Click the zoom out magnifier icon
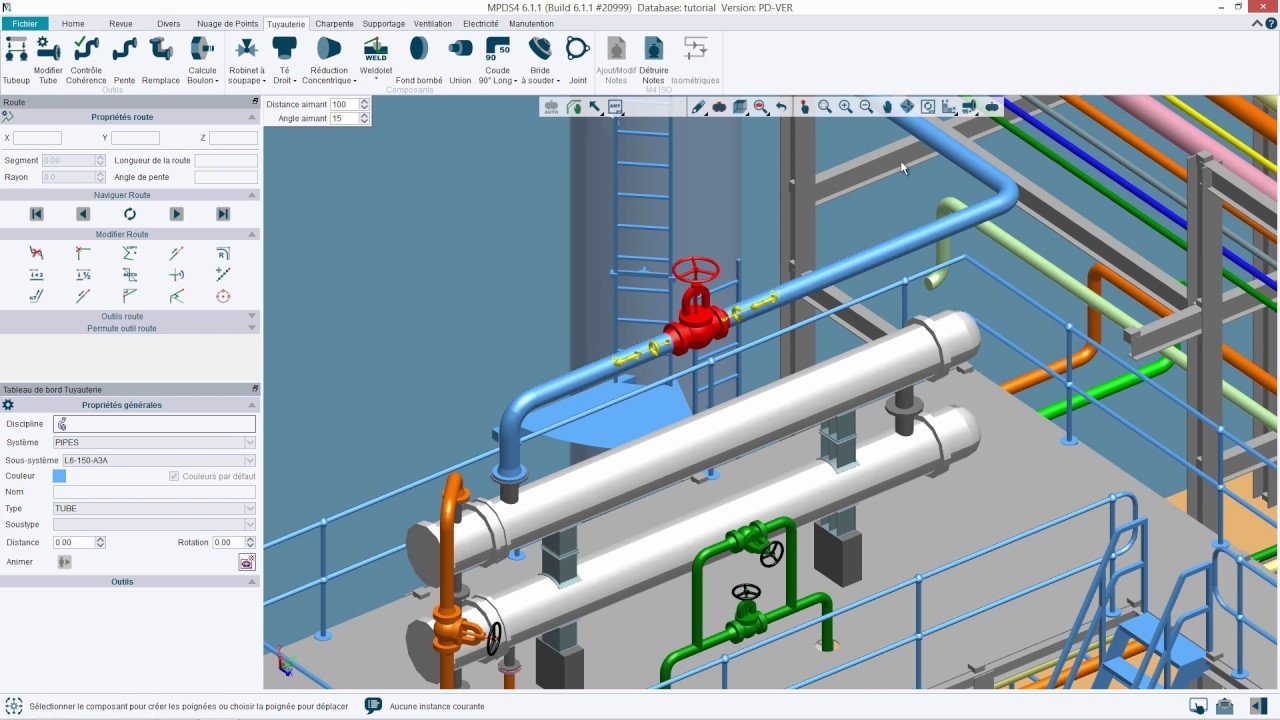1280x720 pixels. tap(866, 107)
